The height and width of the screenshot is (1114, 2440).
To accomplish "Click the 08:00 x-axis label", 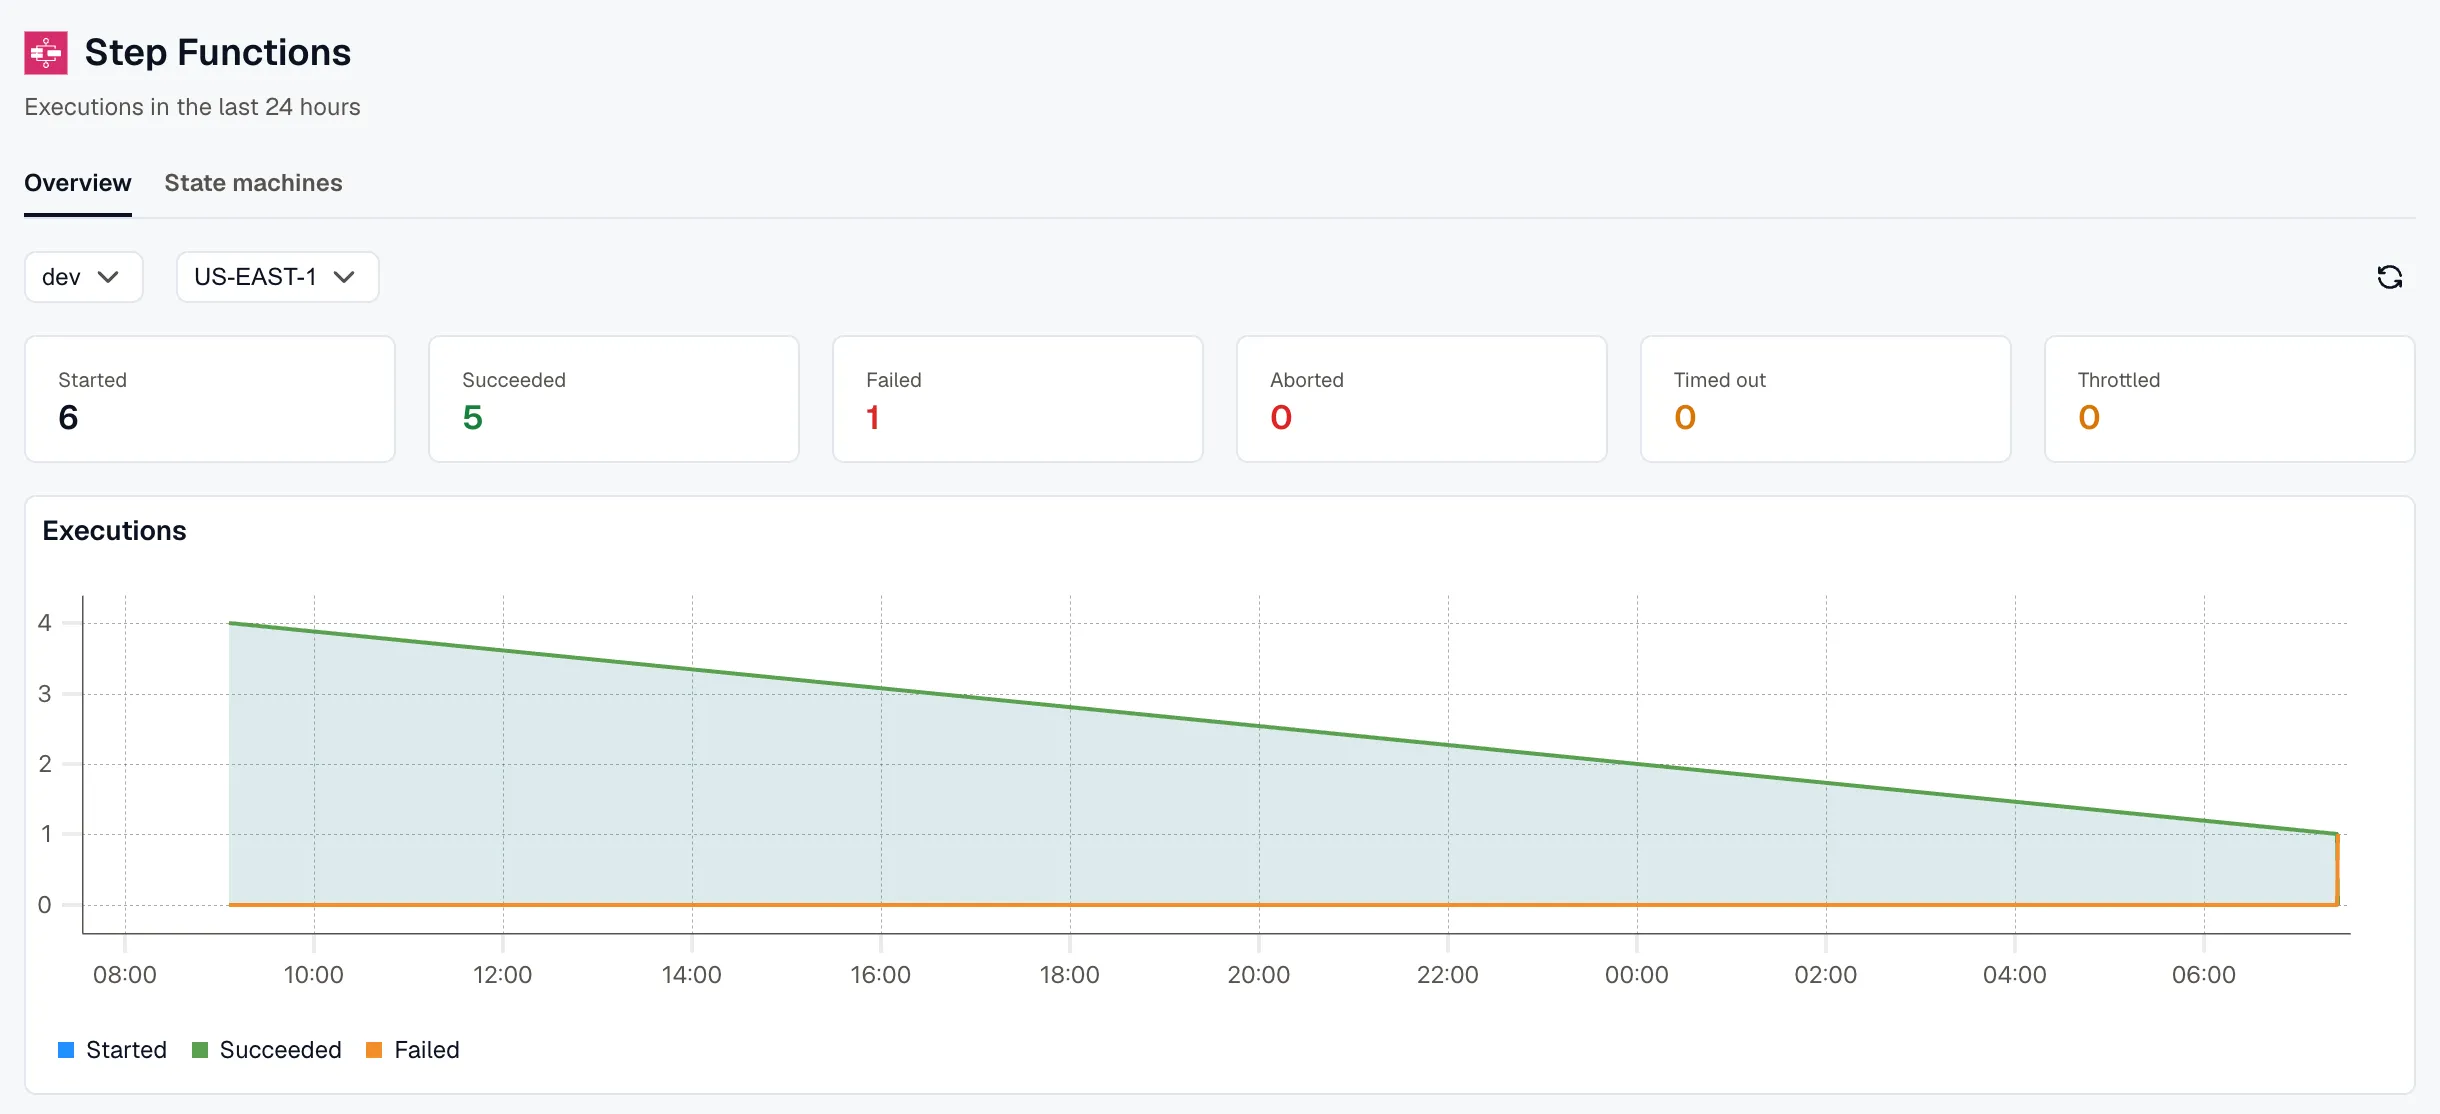I will coord(125,975).
